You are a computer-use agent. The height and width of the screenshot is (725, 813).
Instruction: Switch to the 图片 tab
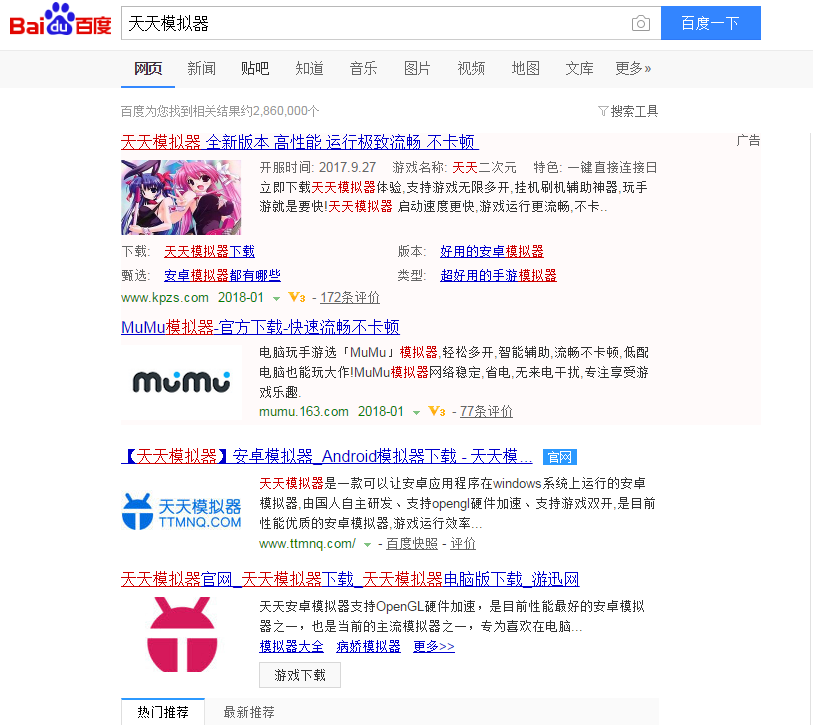coord(417,68)
